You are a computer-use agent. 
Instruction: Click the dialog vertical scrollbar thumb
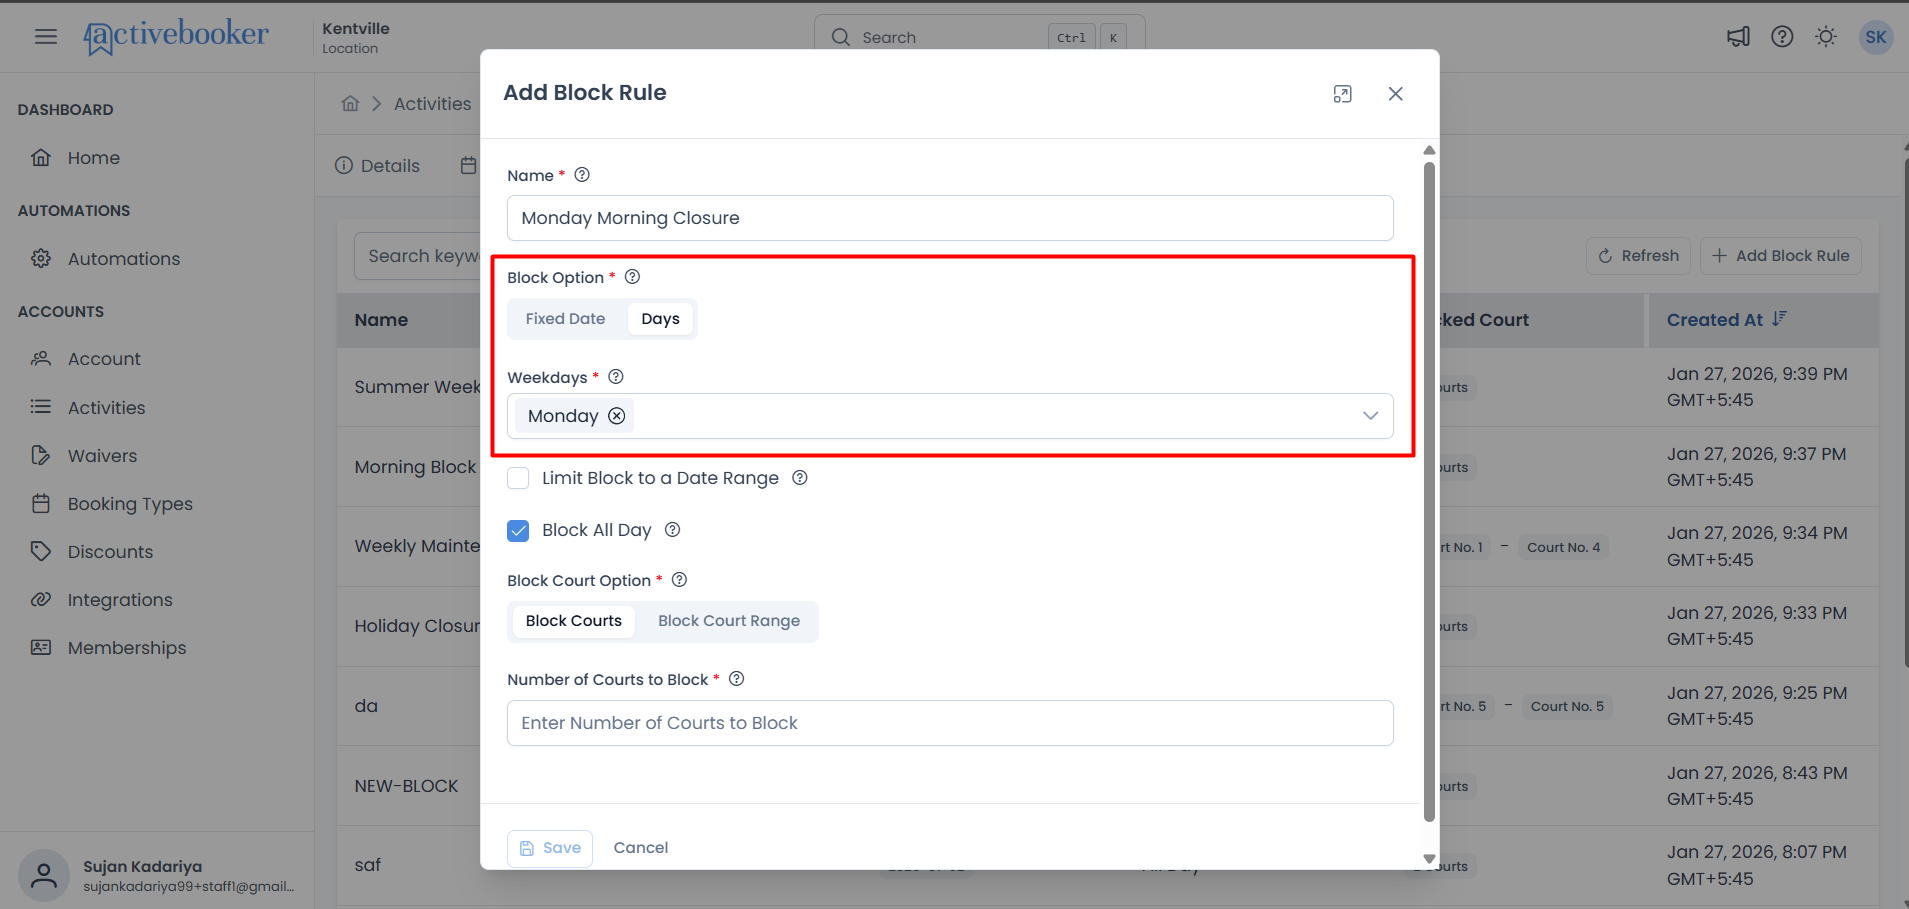click(x=1429, y=492)
